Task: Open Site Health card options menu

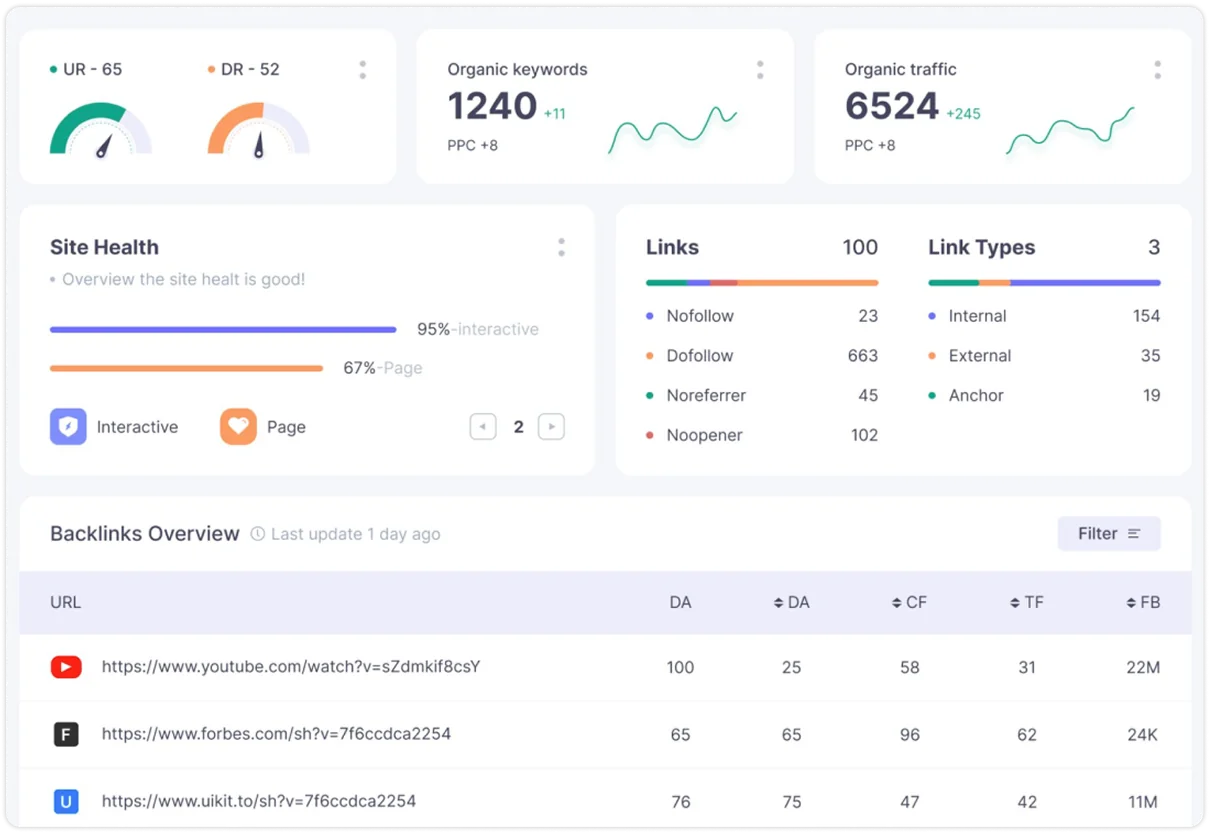Action: coord(561,247)
